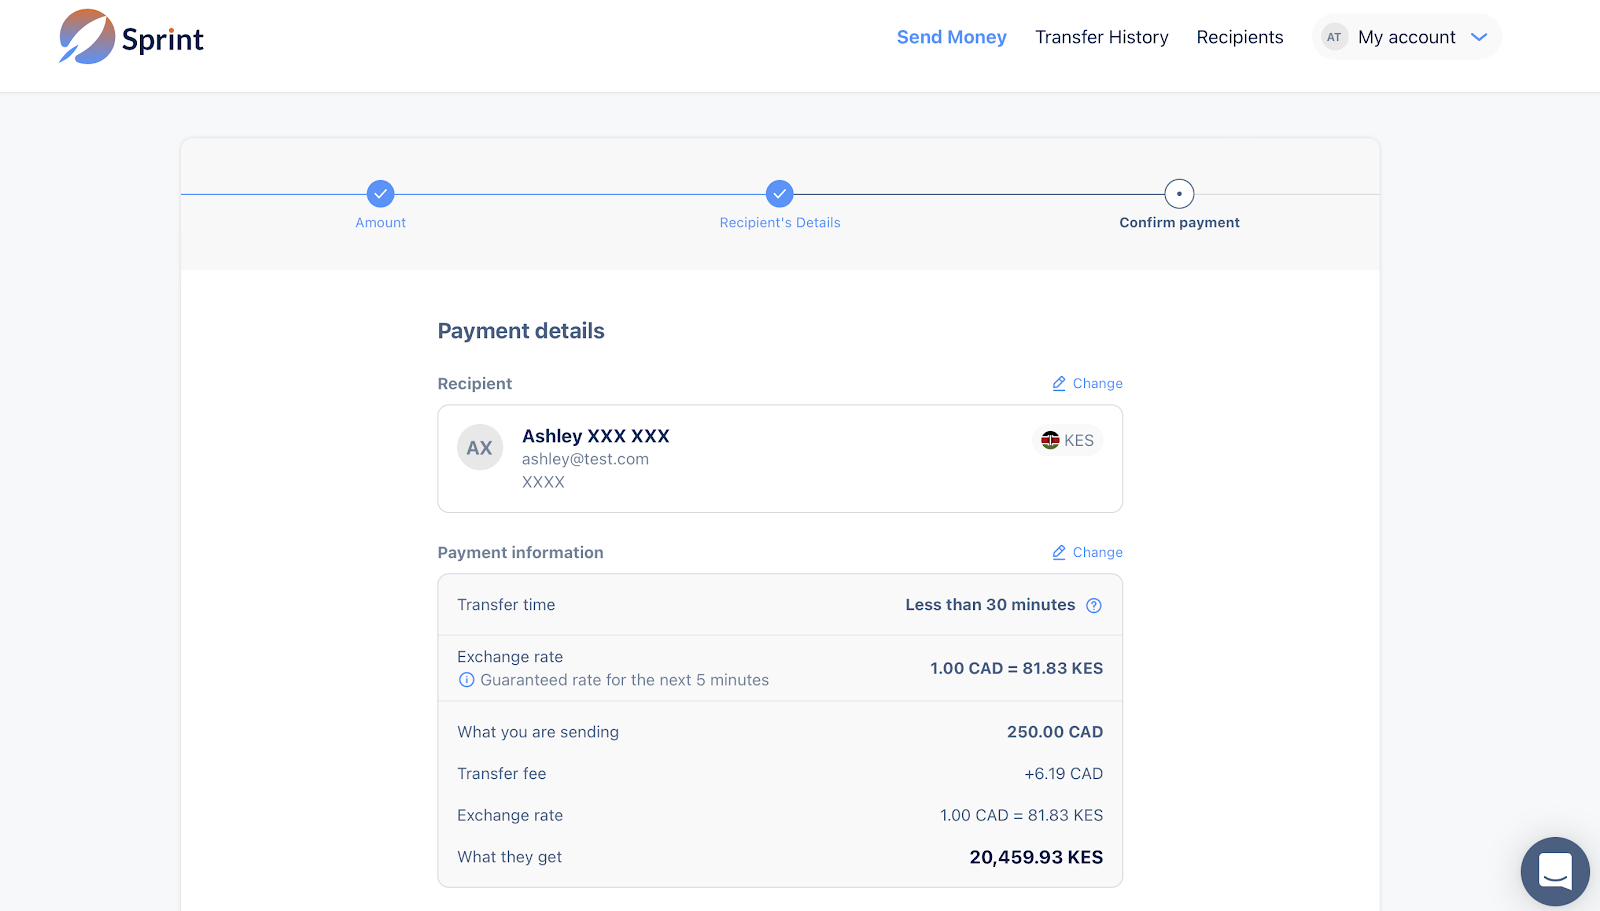This screenshot has width=1600, height=911.
Task: Click the My account chevron arrow
Action: pos(1479,37)
